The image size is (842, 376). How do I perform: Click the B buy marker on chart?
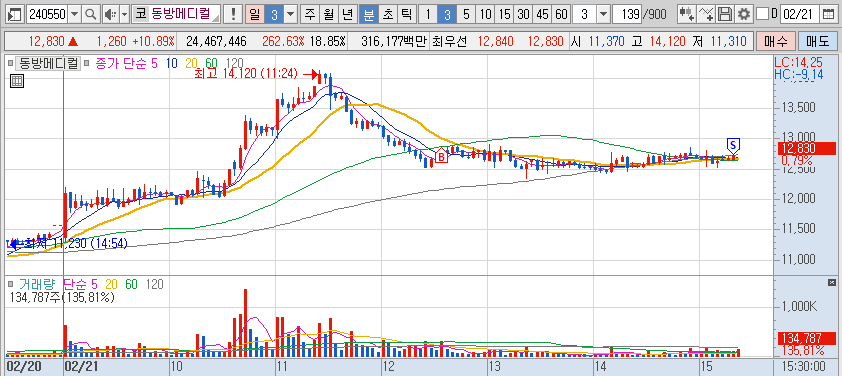[441, 156]
